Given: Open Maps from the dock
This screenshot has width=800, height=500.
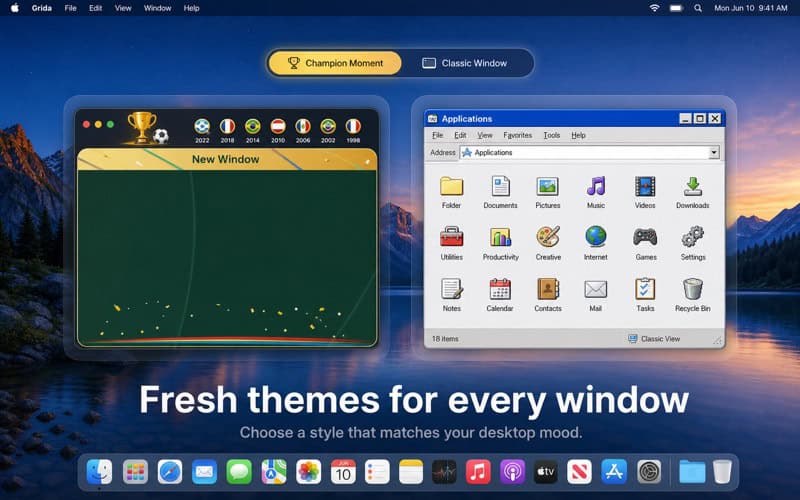Looking at the screenshot, I should [273, 471].
